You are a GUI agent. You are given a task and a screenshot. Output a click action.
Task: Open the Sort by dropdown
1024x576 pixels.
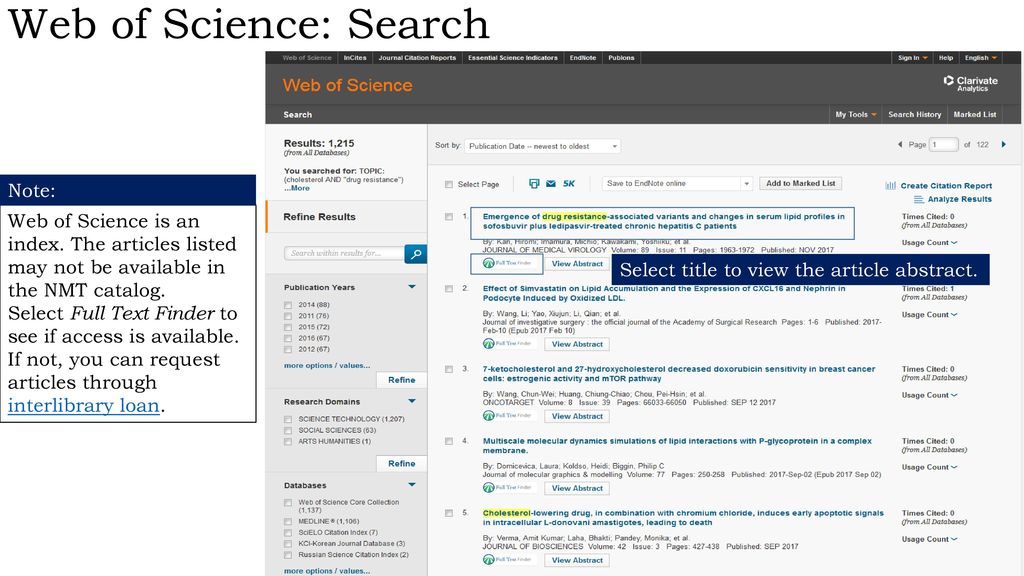(542, 146)
